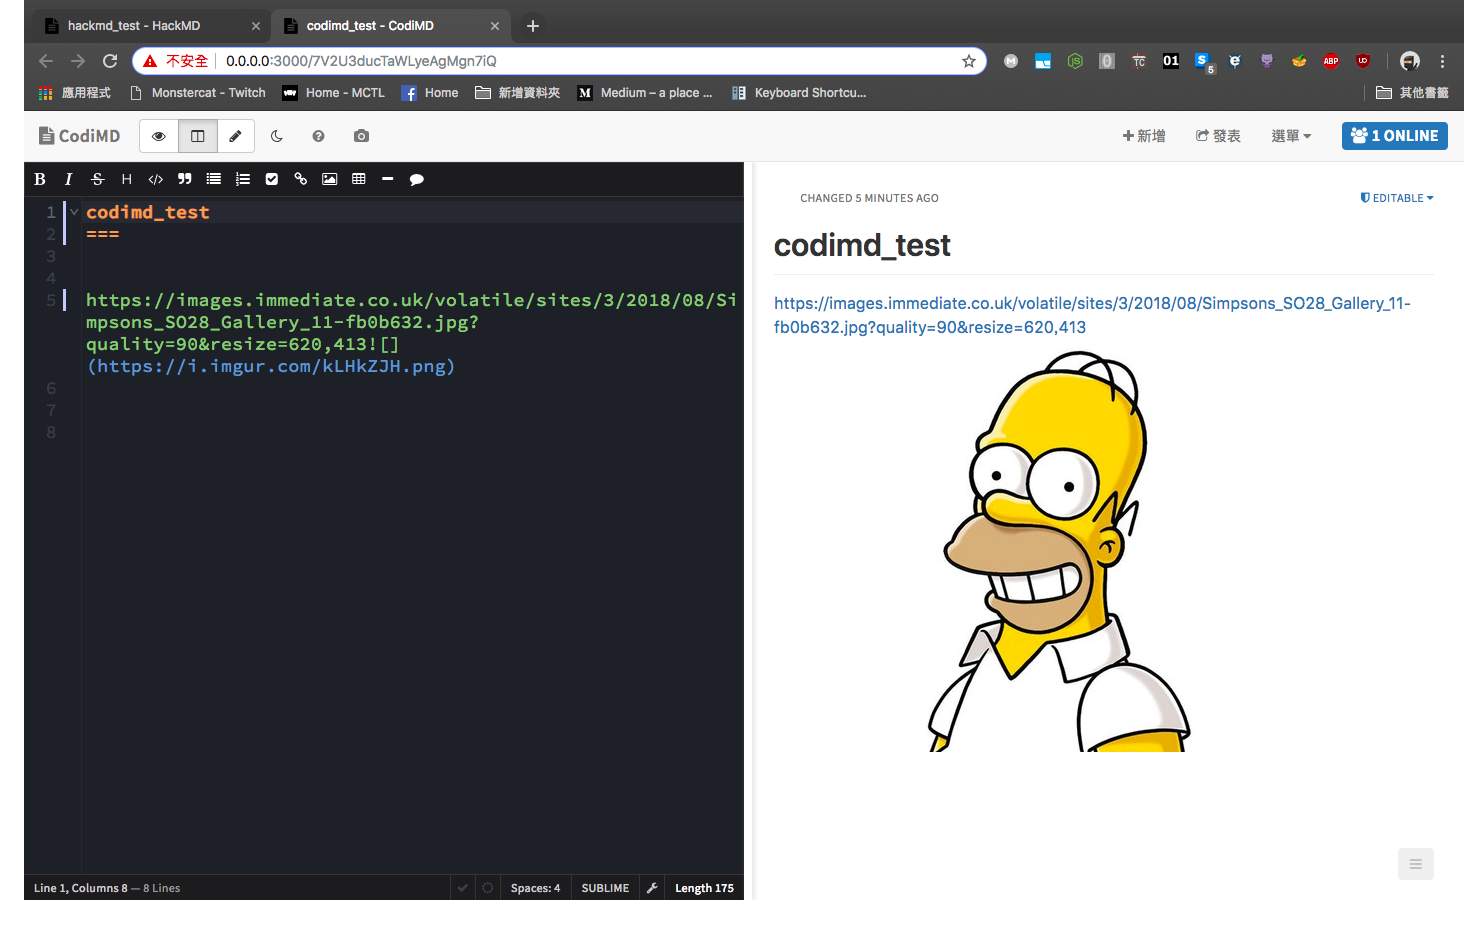
Task: Insert a horizontal line
Action: [x=387, y=179]
